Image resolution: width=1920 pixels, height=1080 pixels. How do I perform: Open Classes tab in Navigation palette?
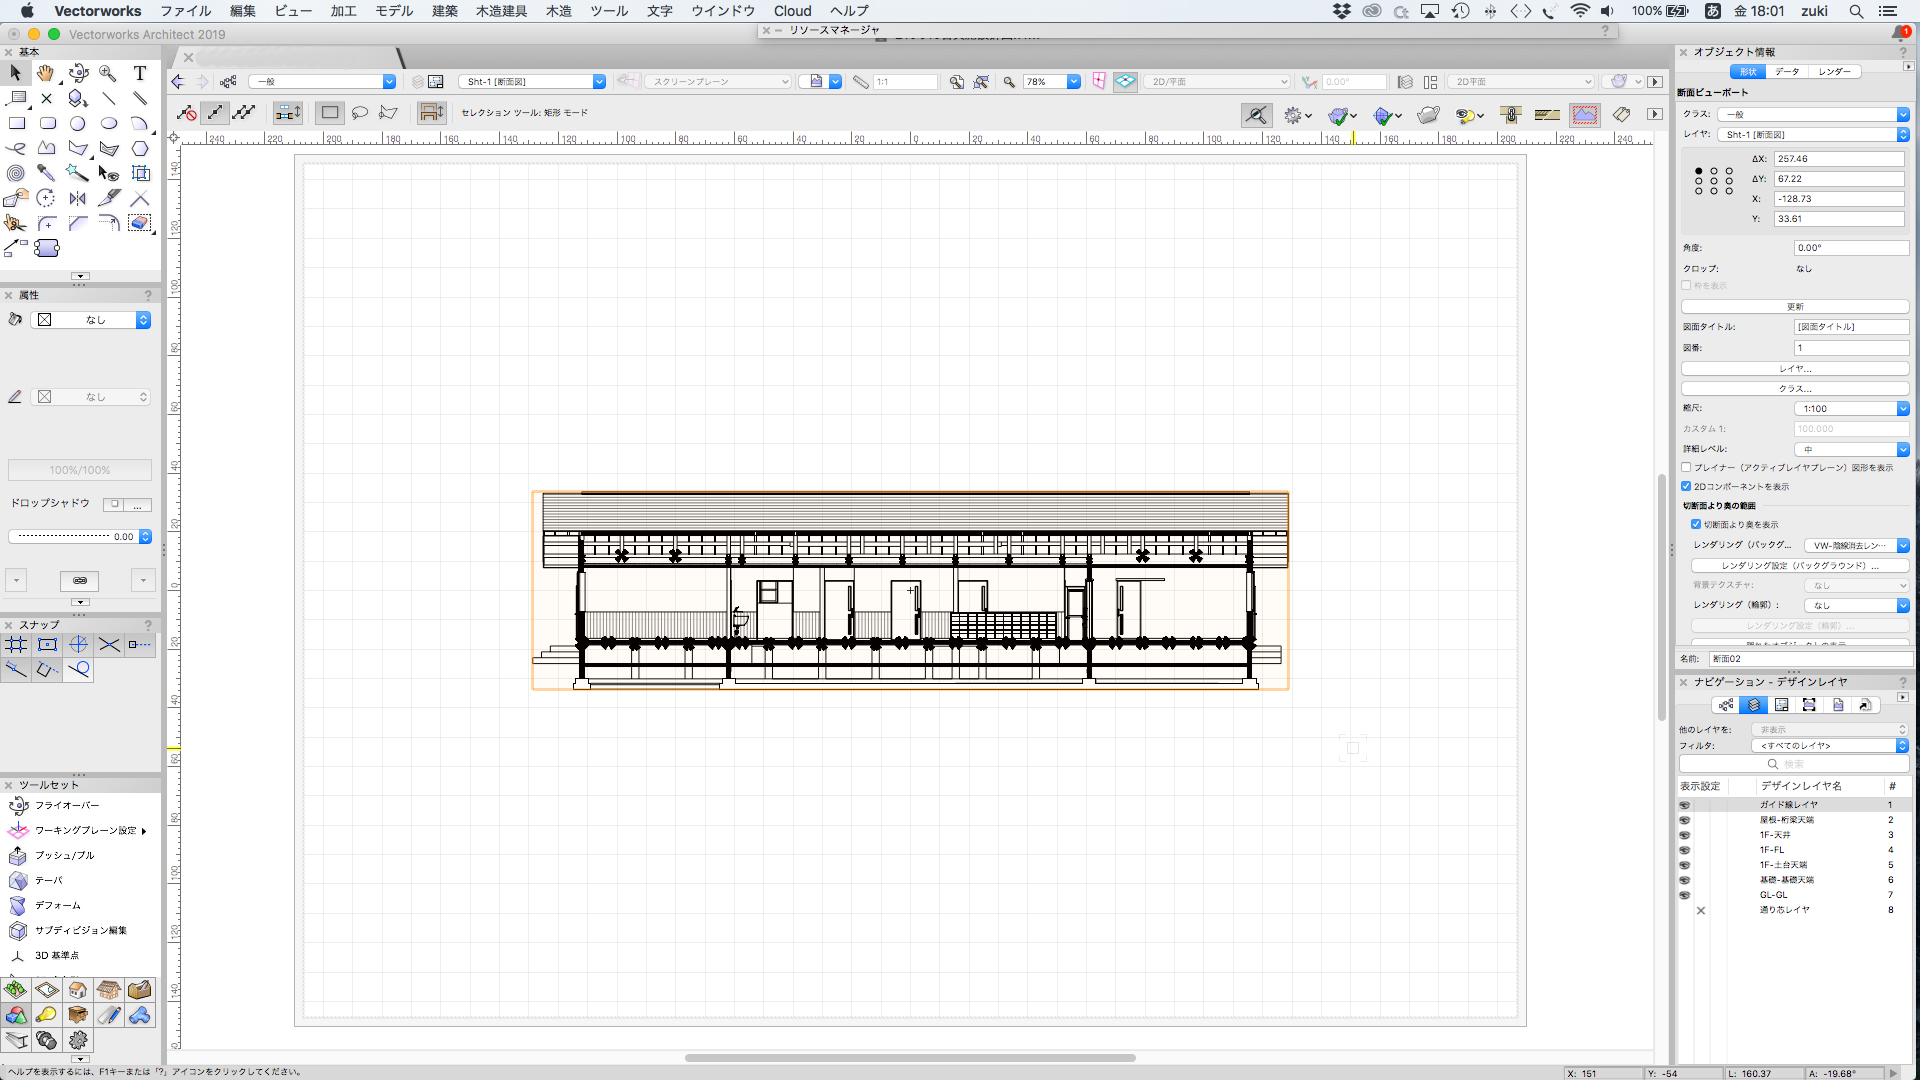[1725, 705]
